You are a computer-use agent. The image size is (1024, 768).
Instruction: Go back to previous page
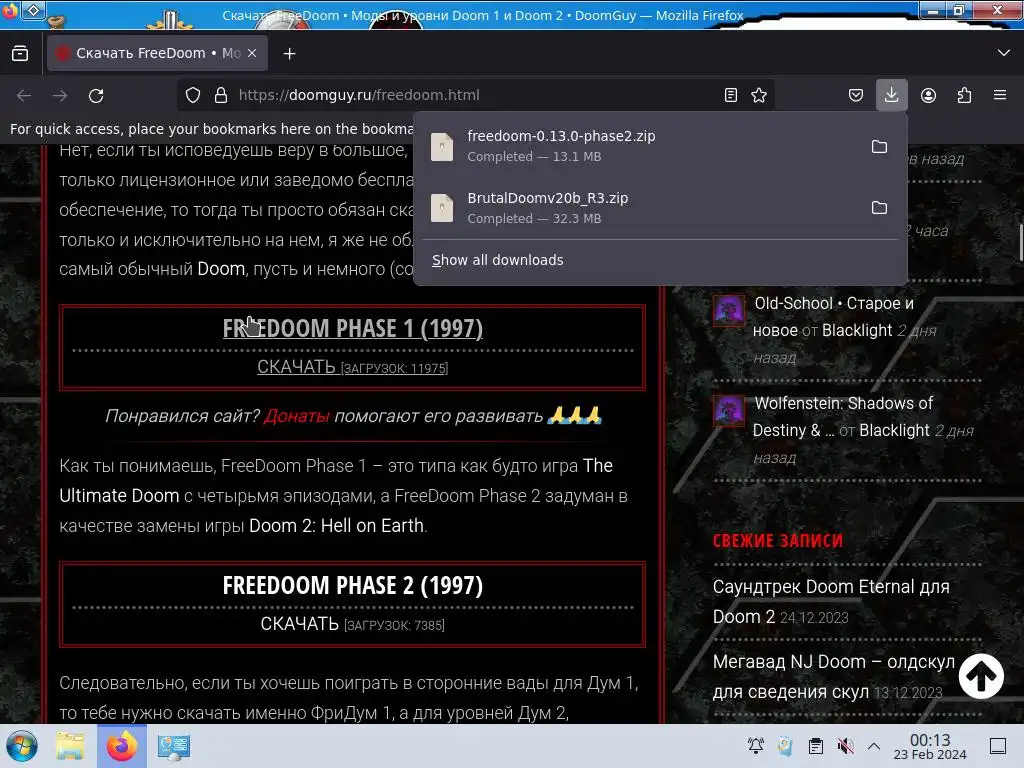(24, 95)
